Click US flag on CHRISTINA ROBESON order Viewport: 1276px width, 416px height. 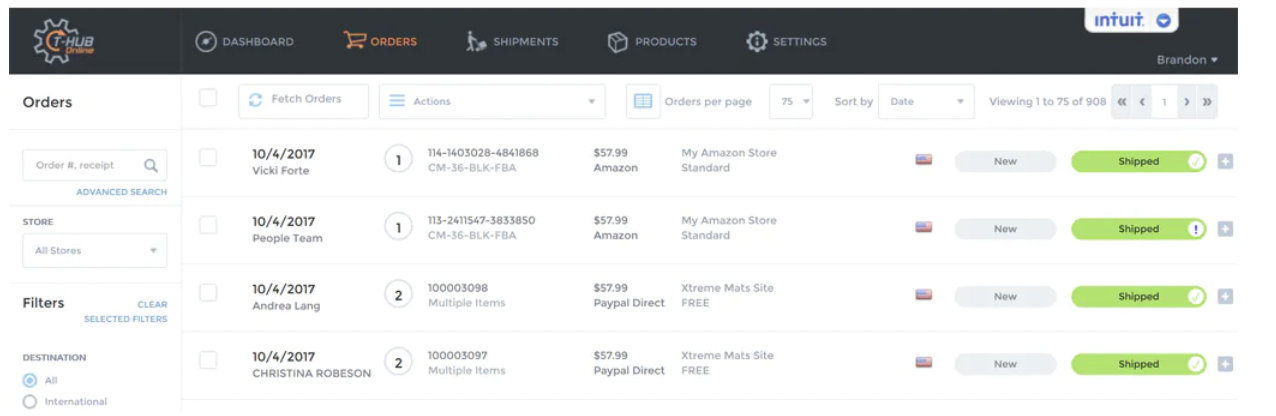click(x=924, y=362)
